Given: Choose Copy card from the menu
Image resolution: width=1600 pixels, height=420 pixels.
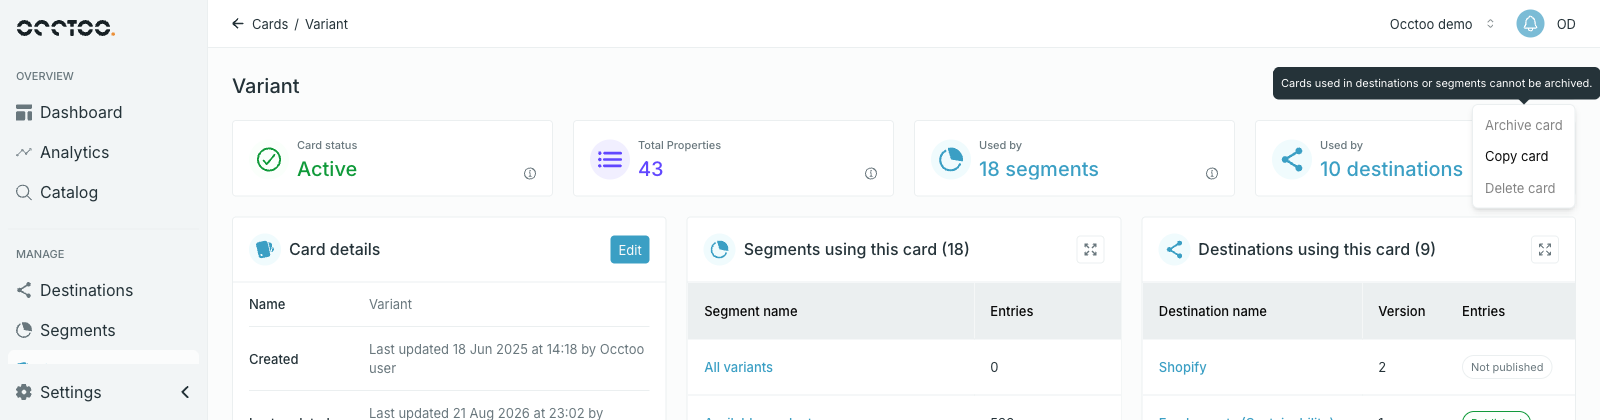Looking at the screenshot, I should pos(1524,156).
